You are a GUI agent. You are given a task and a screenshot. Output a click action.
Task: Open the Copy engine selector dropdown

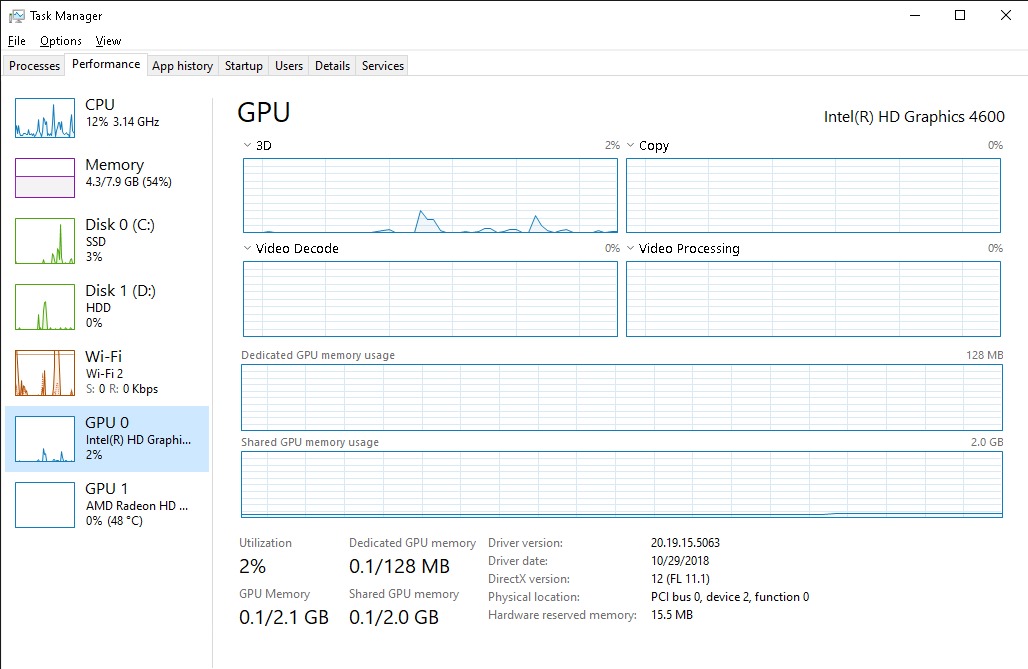631,146
